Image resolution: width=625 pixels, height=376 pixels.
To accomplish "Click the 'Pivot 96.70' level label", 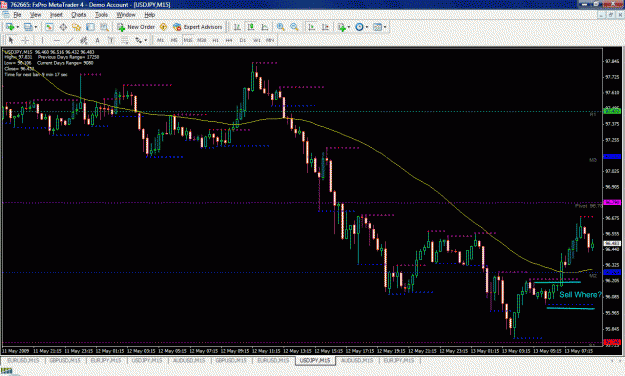I will (x=589, y=206).
